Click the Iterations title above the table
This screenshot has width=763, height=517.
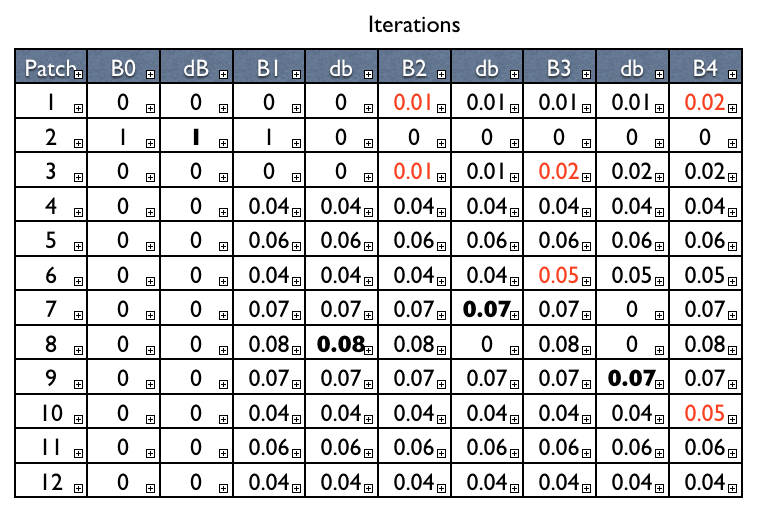(x=414, y=24)
